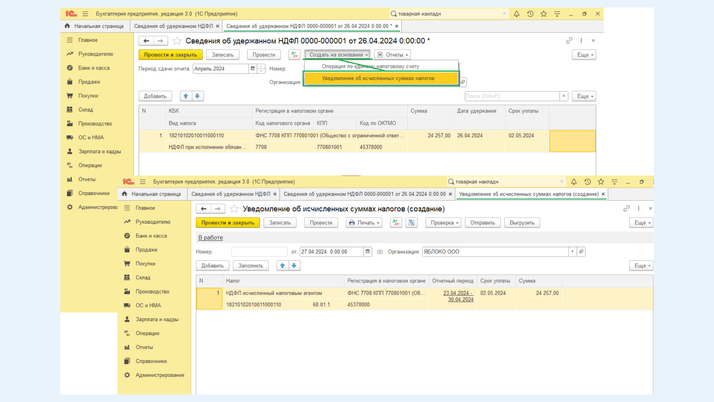Open calendar picker for Апрель 2024 period
Viewport: 714px width, 402px height.
coord(253,69)
